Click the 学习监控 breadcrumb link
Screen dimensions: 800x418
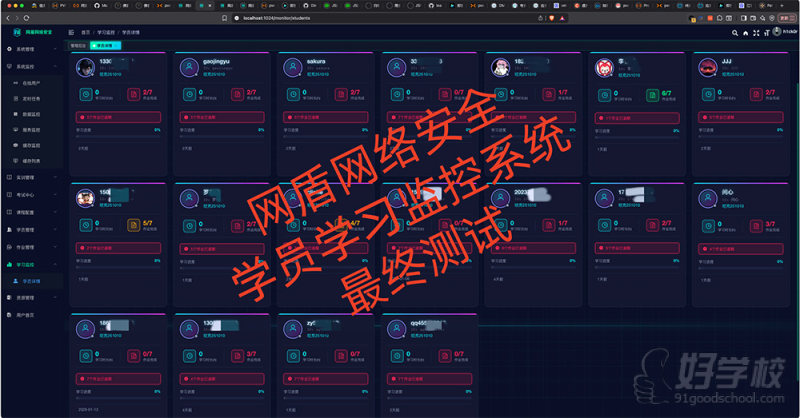pyautogui.click(x=106, y=32)
